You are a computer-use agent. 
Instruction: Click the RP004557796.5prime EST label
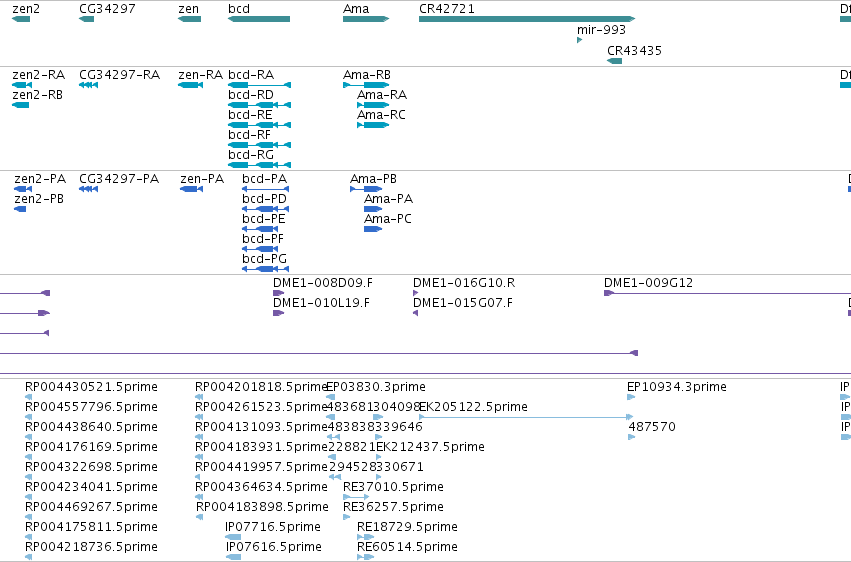(x=91, y=407)
